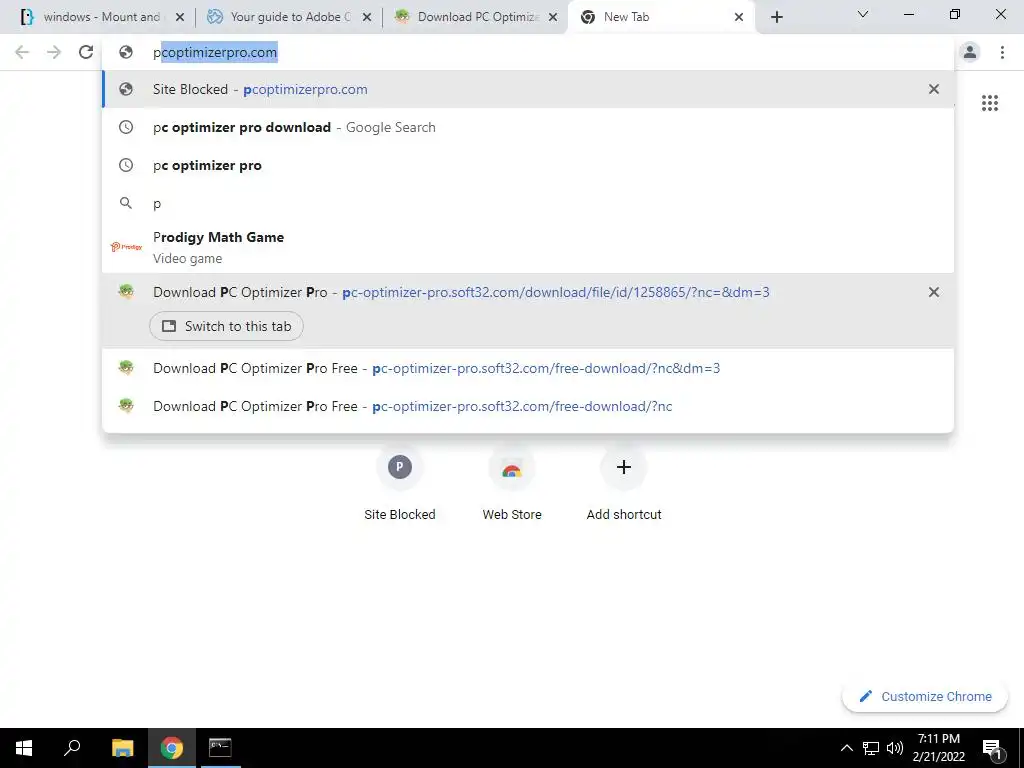Select the 'p' search suggestion

coord(528,203)
